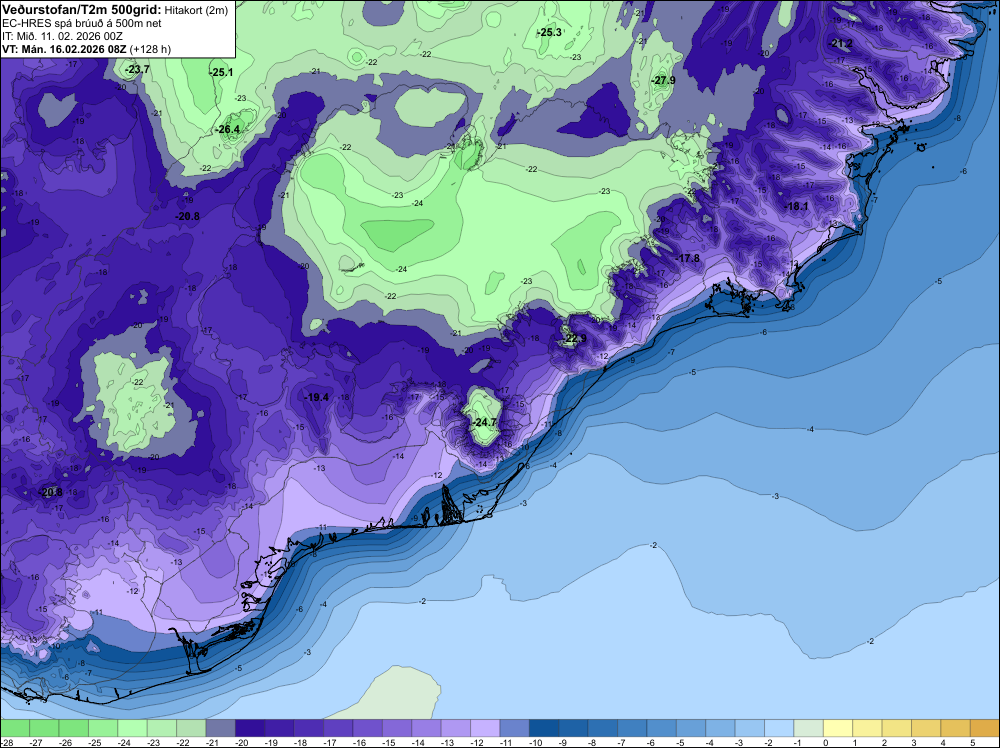Screen dimensions: 1000x748
Task: Click the -18.1 temperature label
Action: [x=797, y=206]
